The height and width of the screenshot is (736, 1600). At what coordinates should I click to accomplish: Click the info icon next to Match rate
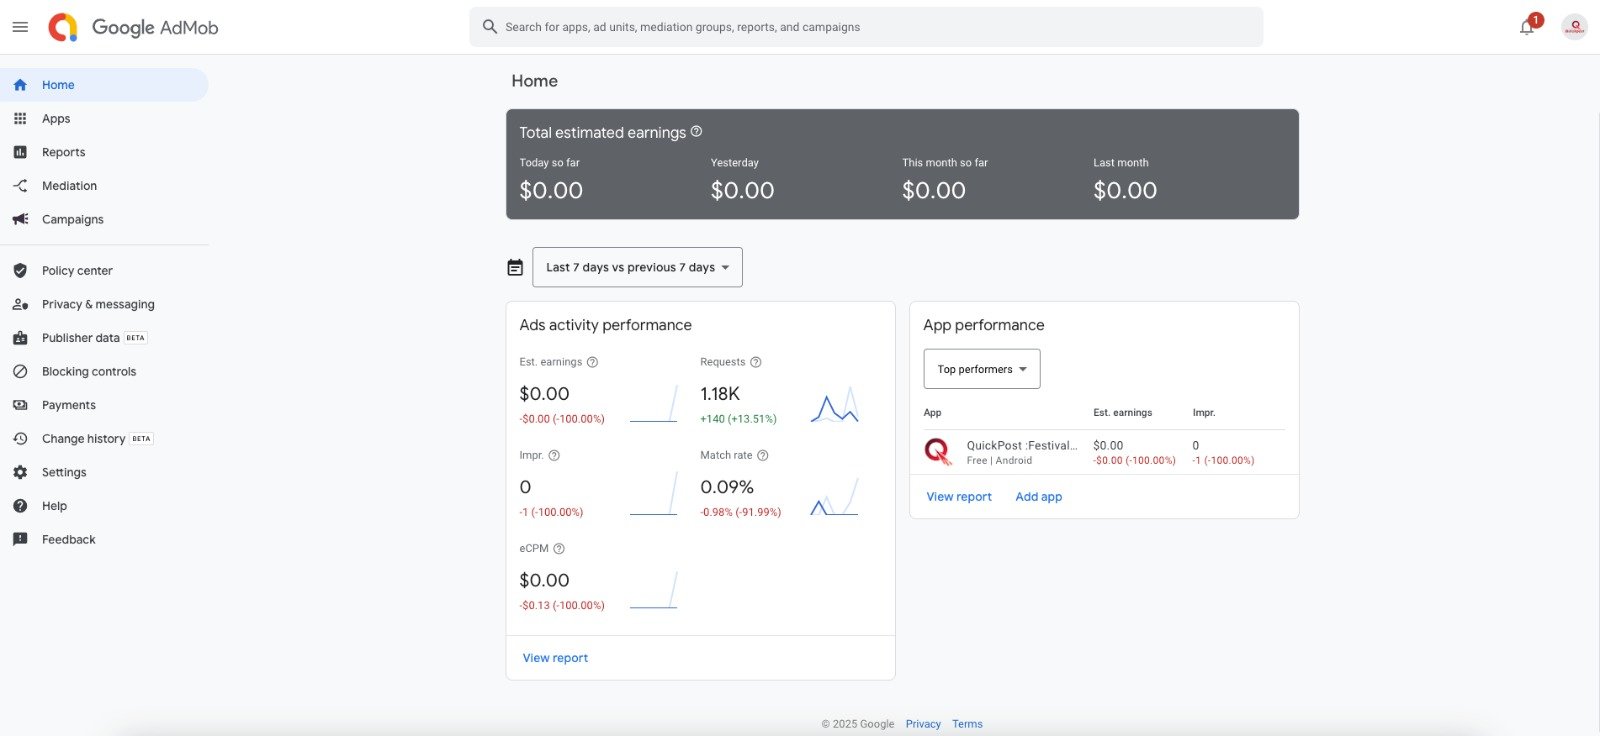763,455
